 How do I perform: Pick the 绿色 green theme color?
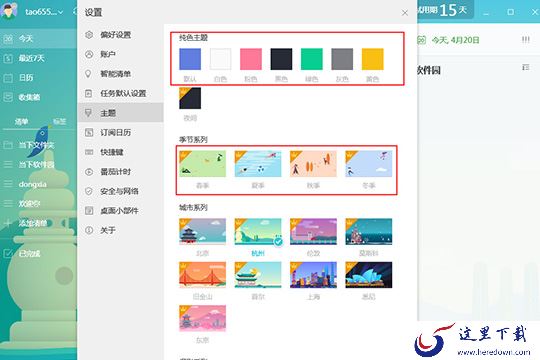tap(312, 59)
